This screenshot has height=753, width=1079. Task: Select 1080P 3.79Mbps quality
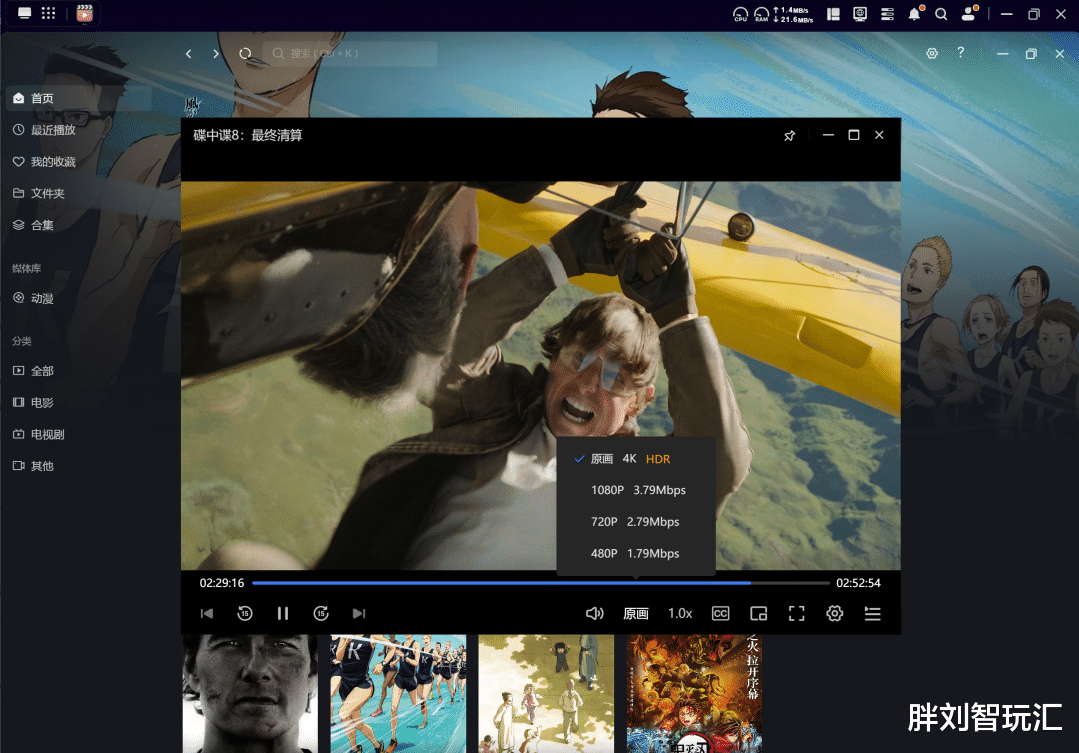[x=638, y=490]
